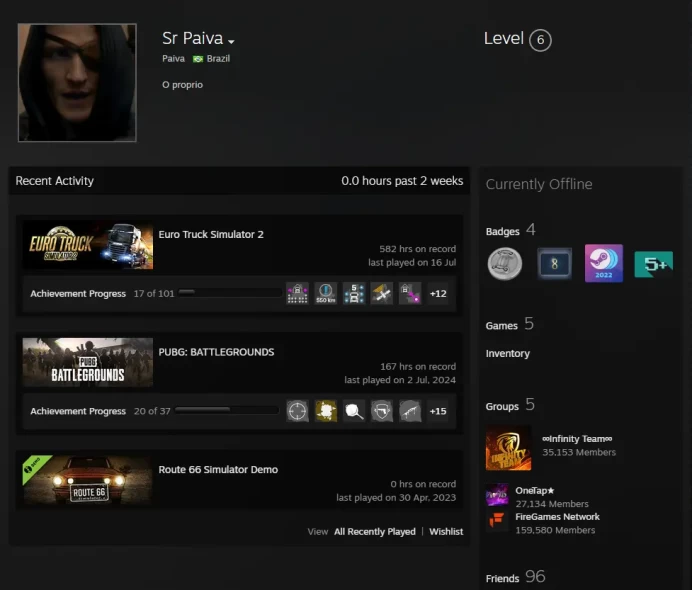Screen dimensions: 692x590
Task: Click the 35,153 Members text
Action: tap(579, 452)
